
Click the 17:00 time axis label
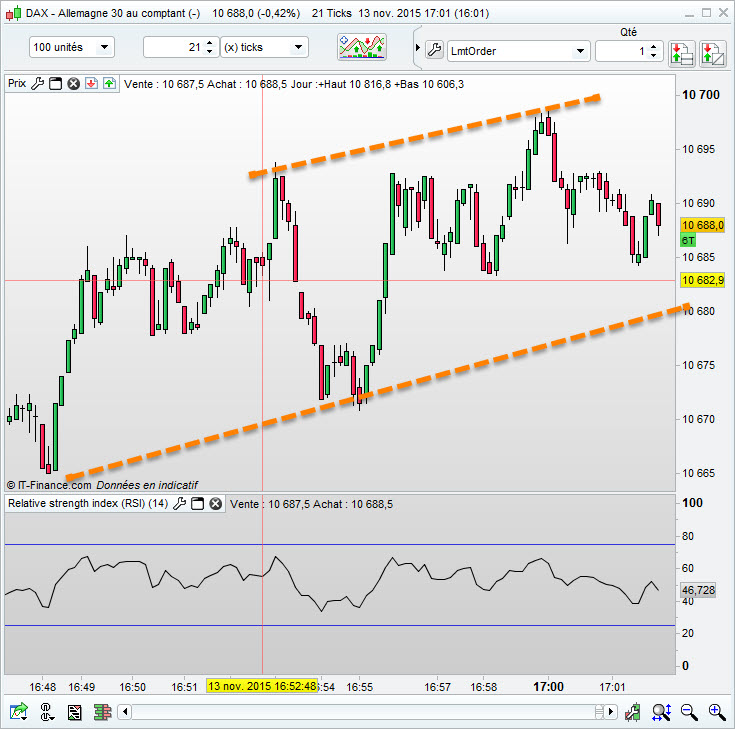(x=548, y=687)
